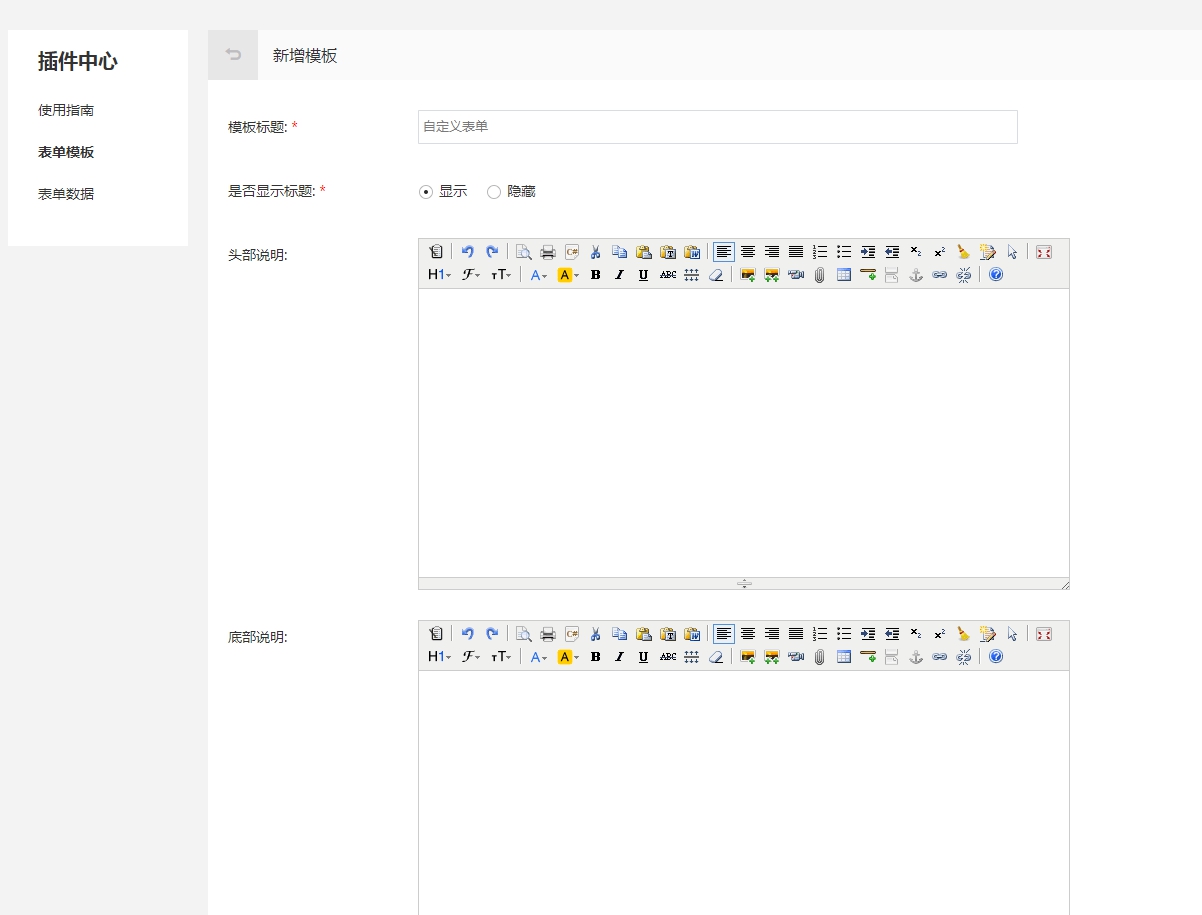Open text highlight color picker in header toolbar
This screenshot has height=915, width=1202.
click(x=568, y=275)
